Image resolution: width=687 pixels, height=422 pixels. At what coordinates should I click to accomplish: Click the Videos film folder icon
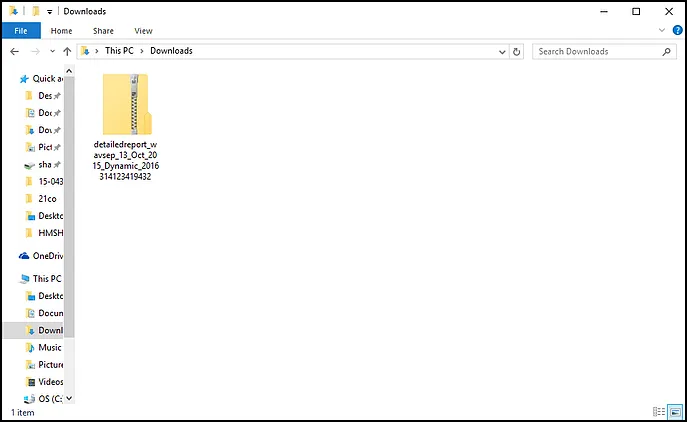(x=30, y=382)
